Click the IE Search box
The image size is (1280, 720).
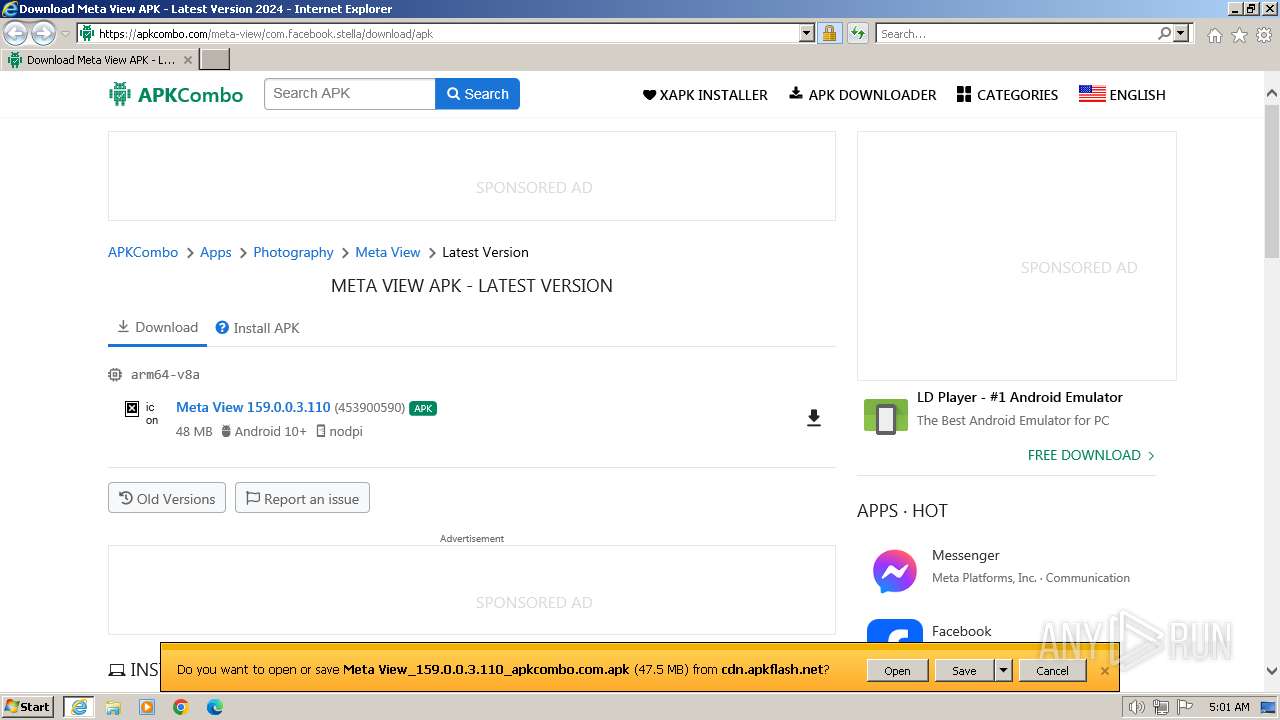[x=1016, y=34]
